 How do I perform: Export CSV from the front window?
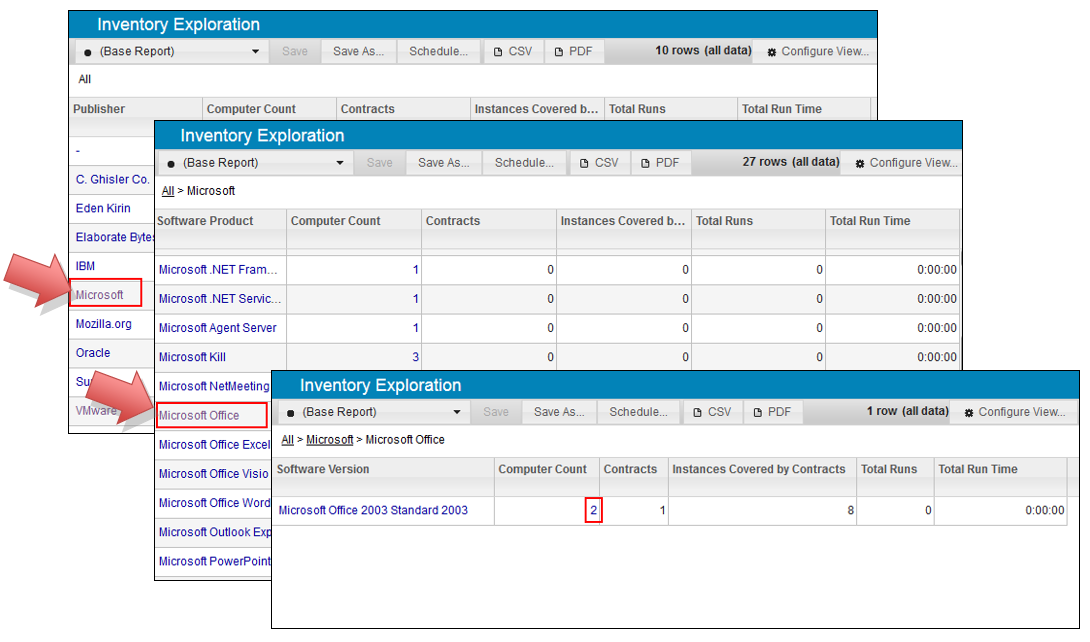pos(713,412)
